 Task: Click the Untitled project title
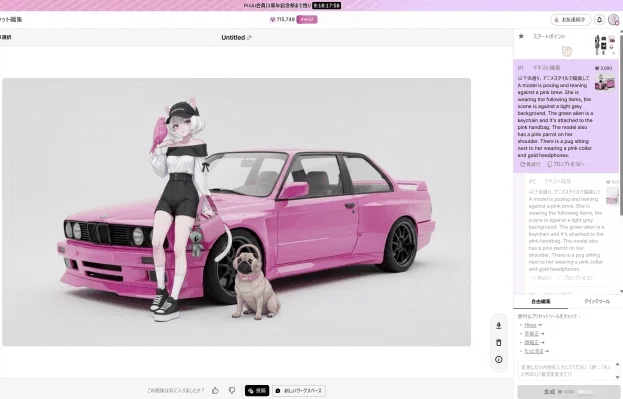(233, 38)
